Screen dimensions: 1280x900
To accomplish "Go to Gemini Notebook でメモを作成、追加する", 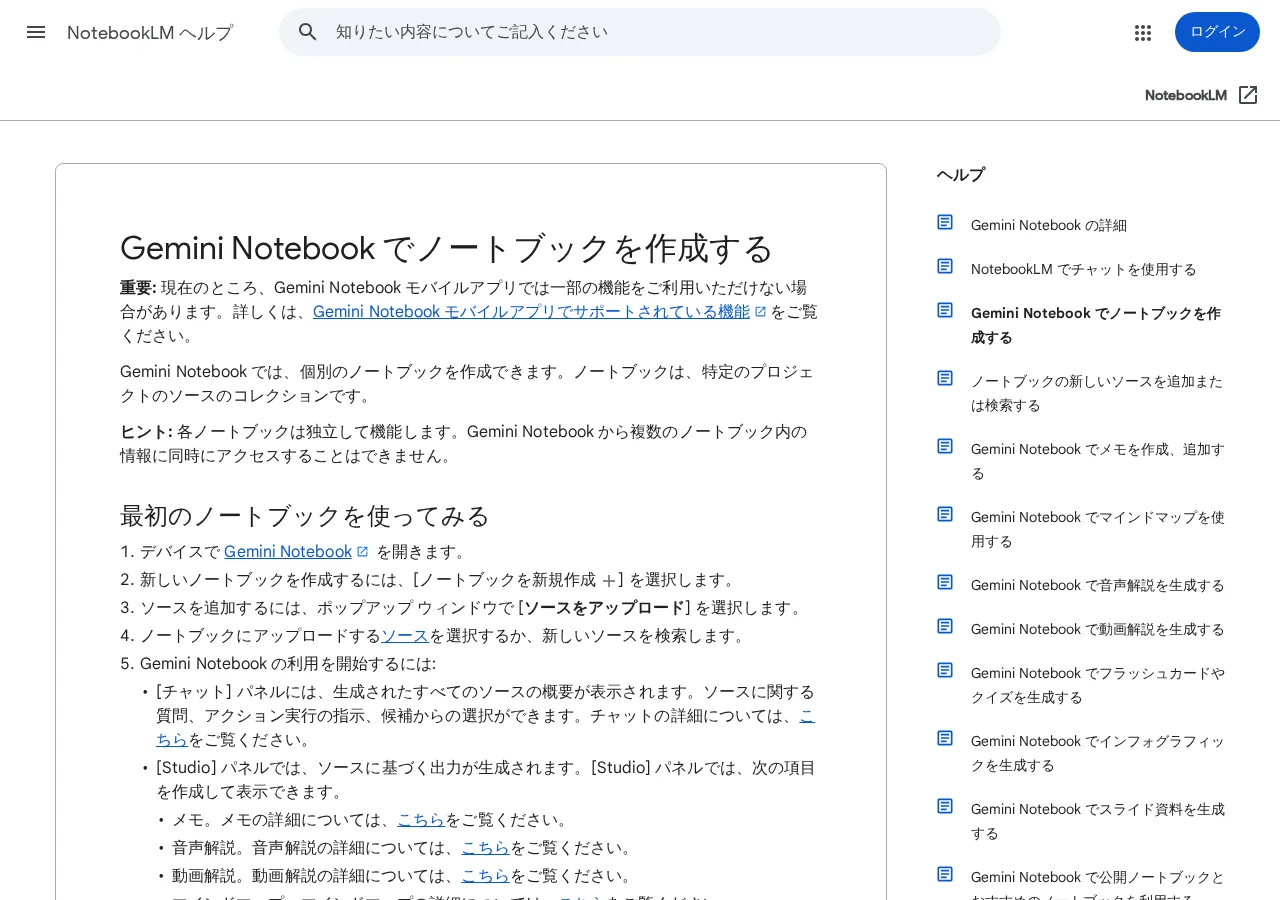I will click(x=1098, y=461).
